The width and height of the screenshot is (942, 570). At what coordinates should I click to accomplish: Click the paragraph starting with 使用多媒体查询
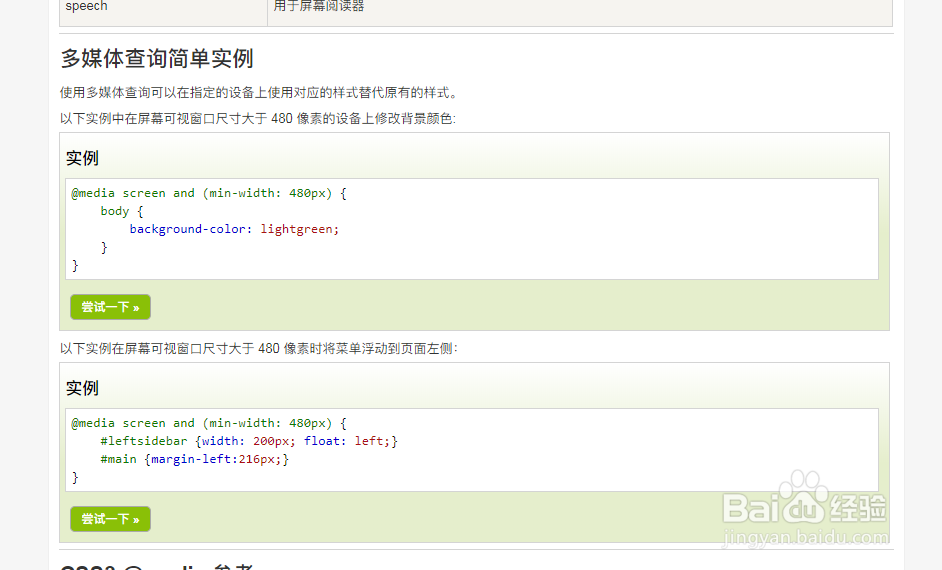(258, 93)
